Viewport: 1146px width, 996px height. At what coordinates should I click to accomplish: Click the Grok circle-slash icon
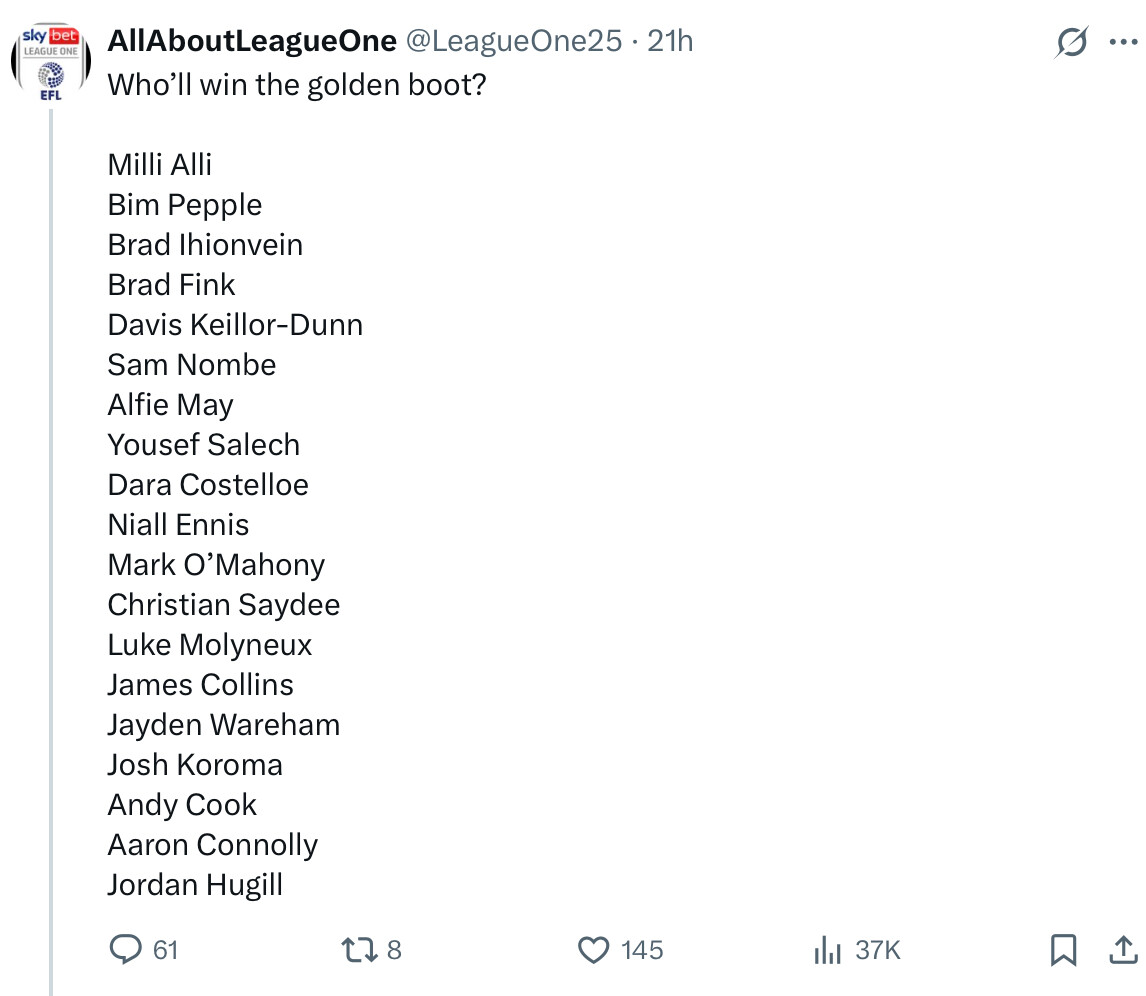tap(1072, 42)
